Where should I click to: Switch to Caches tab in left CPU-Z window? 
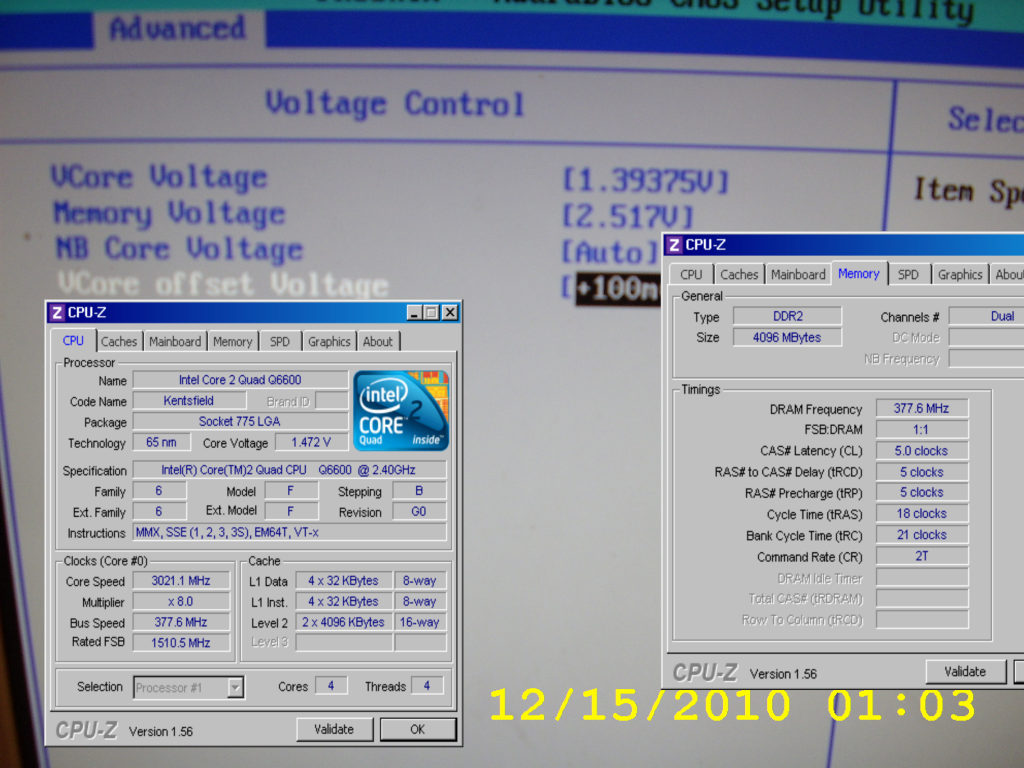pyautogui.click(x=119, y=342)
